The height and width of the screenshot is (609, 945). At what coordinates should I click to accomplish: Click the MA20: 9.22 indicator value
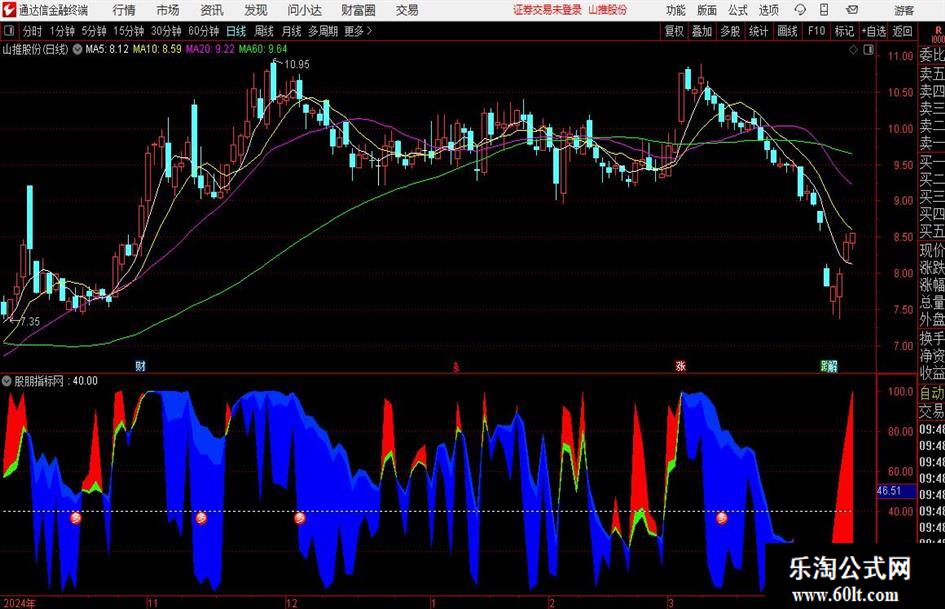pos(210,49)
